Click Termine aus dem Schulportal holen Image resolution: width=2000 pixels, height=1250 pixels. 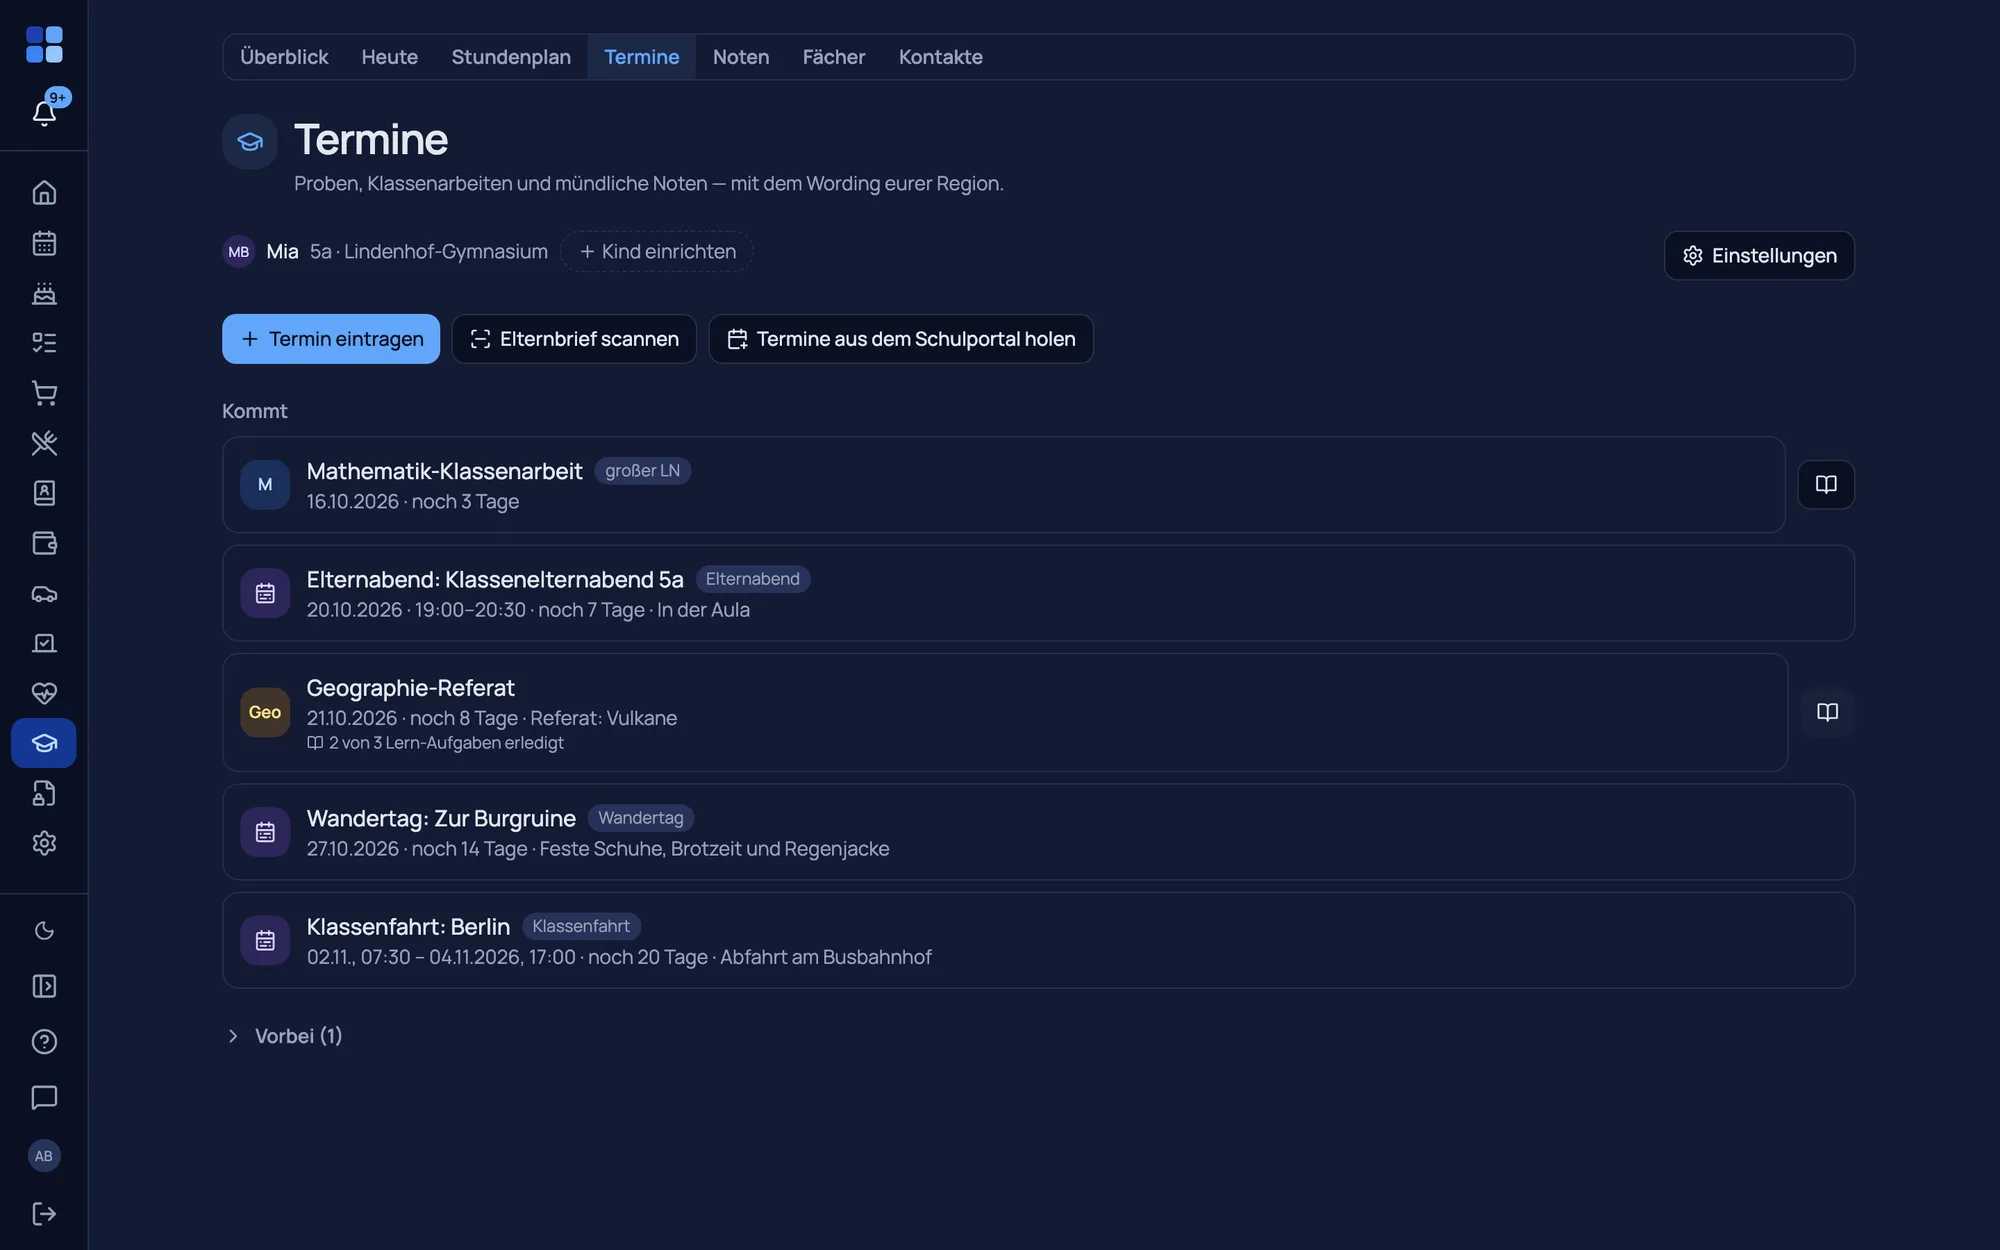point(901,339)
